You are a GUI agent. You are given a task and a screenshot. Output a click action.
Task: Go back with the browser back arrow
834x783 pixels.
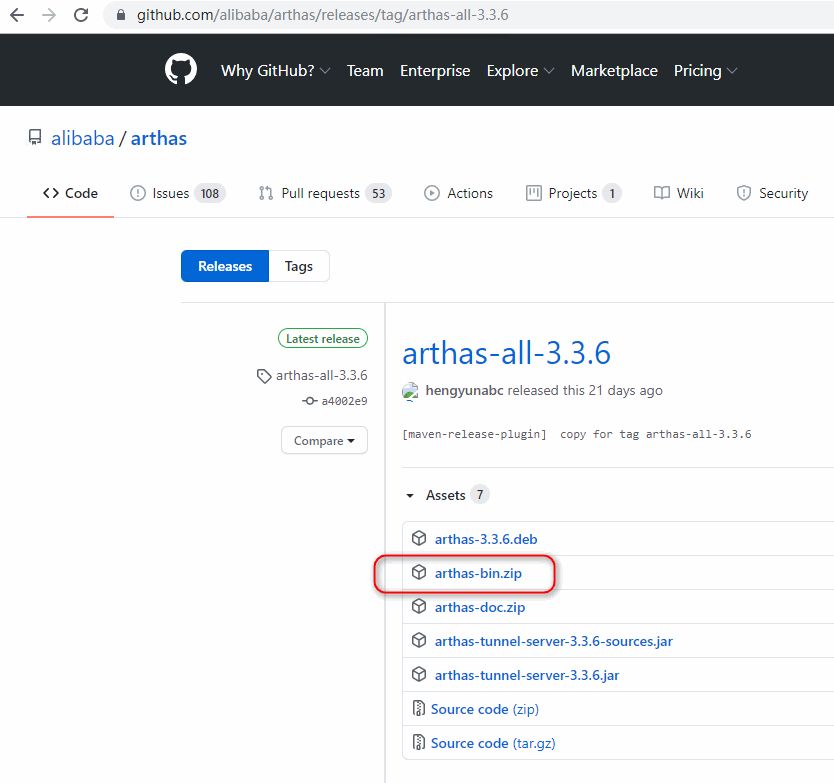(x=17, y=15)
